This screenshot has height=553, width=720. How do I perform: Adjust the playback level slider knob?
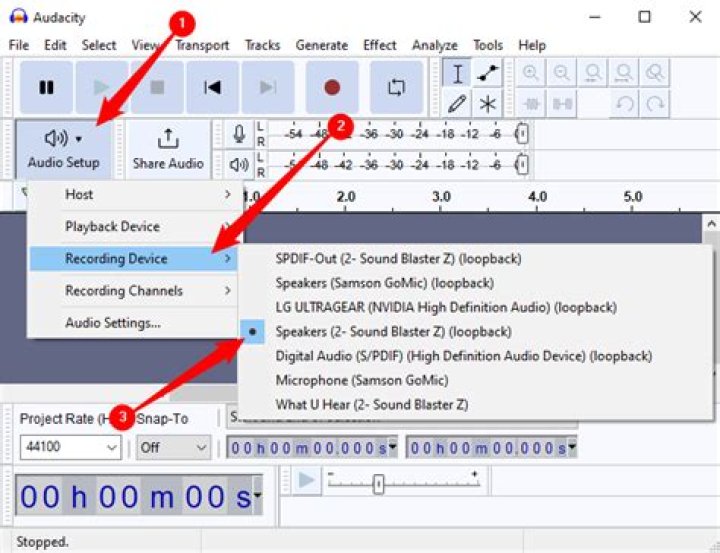coord(522,164)
